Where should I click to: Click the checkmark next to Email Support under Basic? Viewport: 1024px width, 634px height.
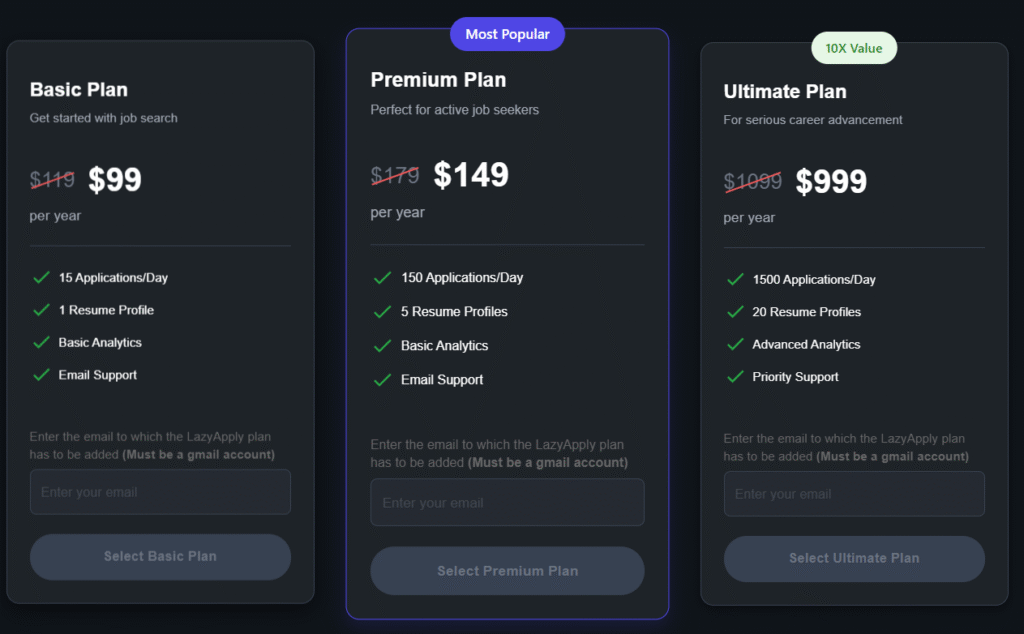point(39,375)
